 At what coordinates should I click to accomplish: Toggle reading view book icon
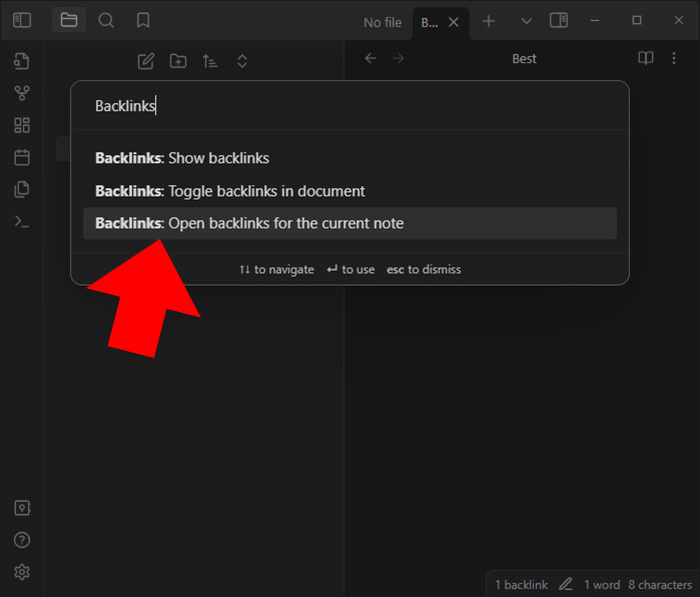point(646,58)
